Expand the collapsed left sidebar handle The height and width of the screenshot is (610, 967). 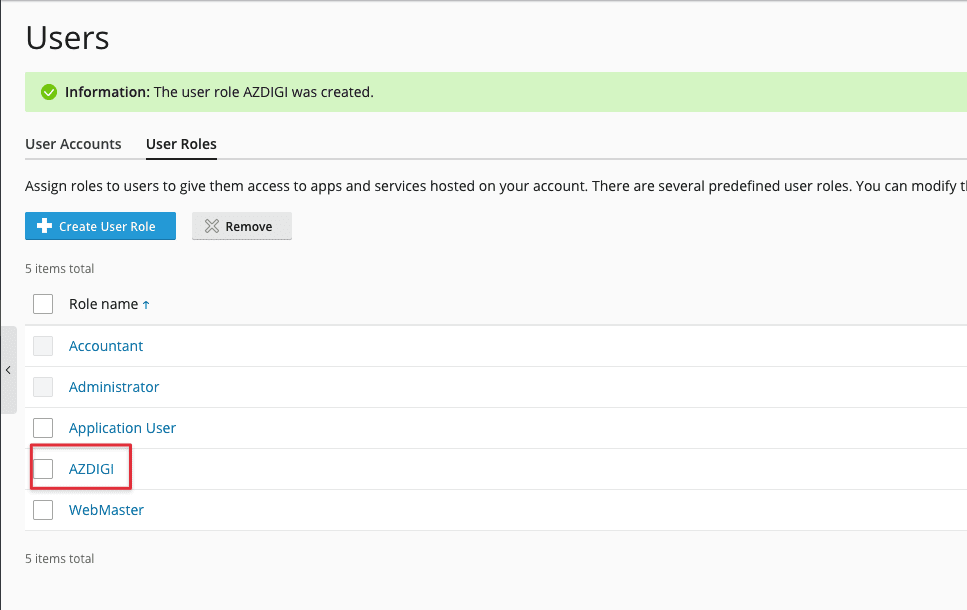tap(8, 370)
